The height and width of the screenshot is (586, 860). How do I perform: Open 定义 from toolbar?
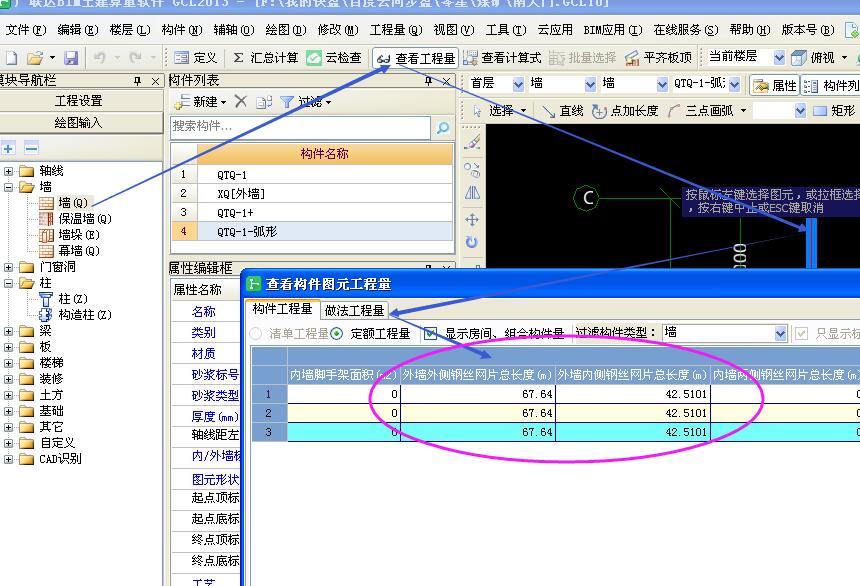(x=195, y=58)
